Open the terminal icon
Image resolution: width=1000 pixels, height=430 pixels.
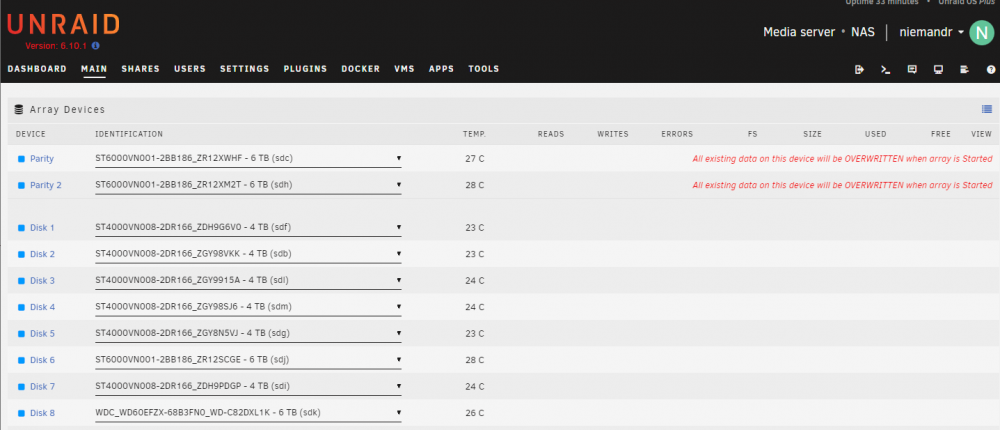click(885, 70)
